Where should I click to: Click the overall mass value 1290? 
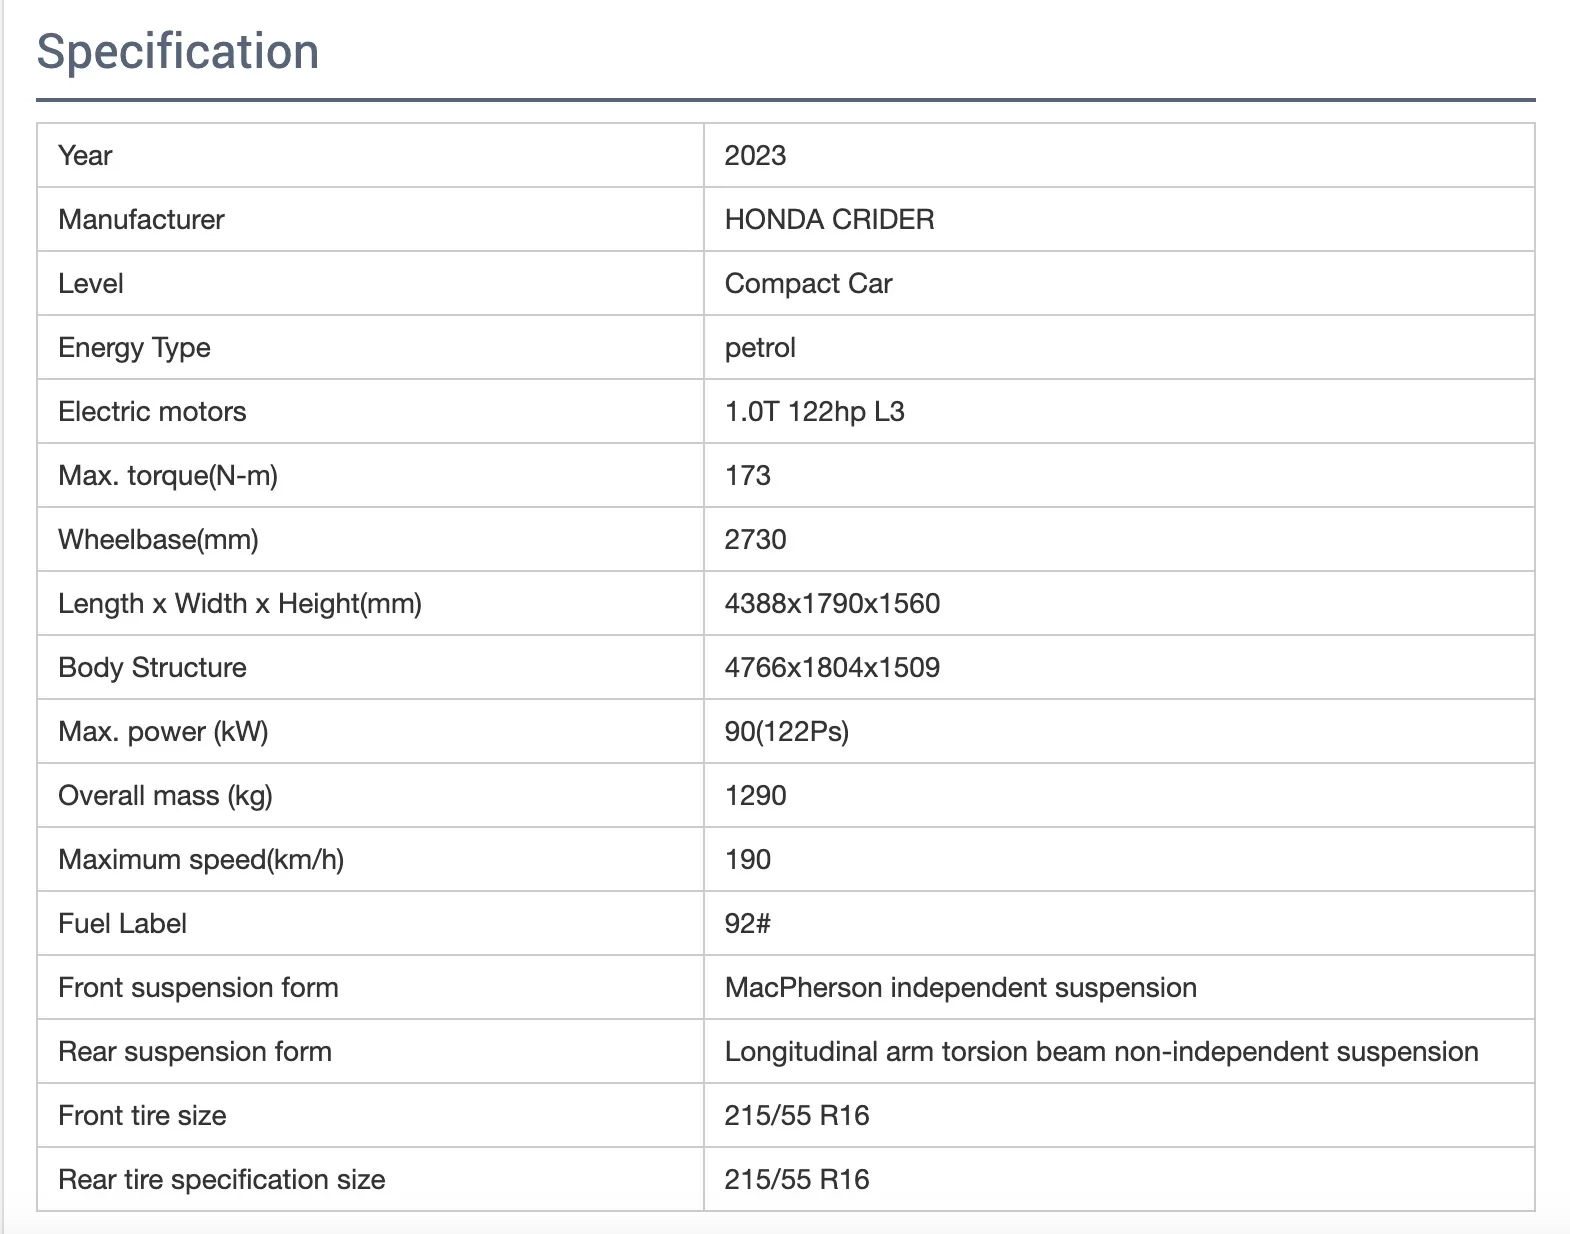[x=755, y=796]
